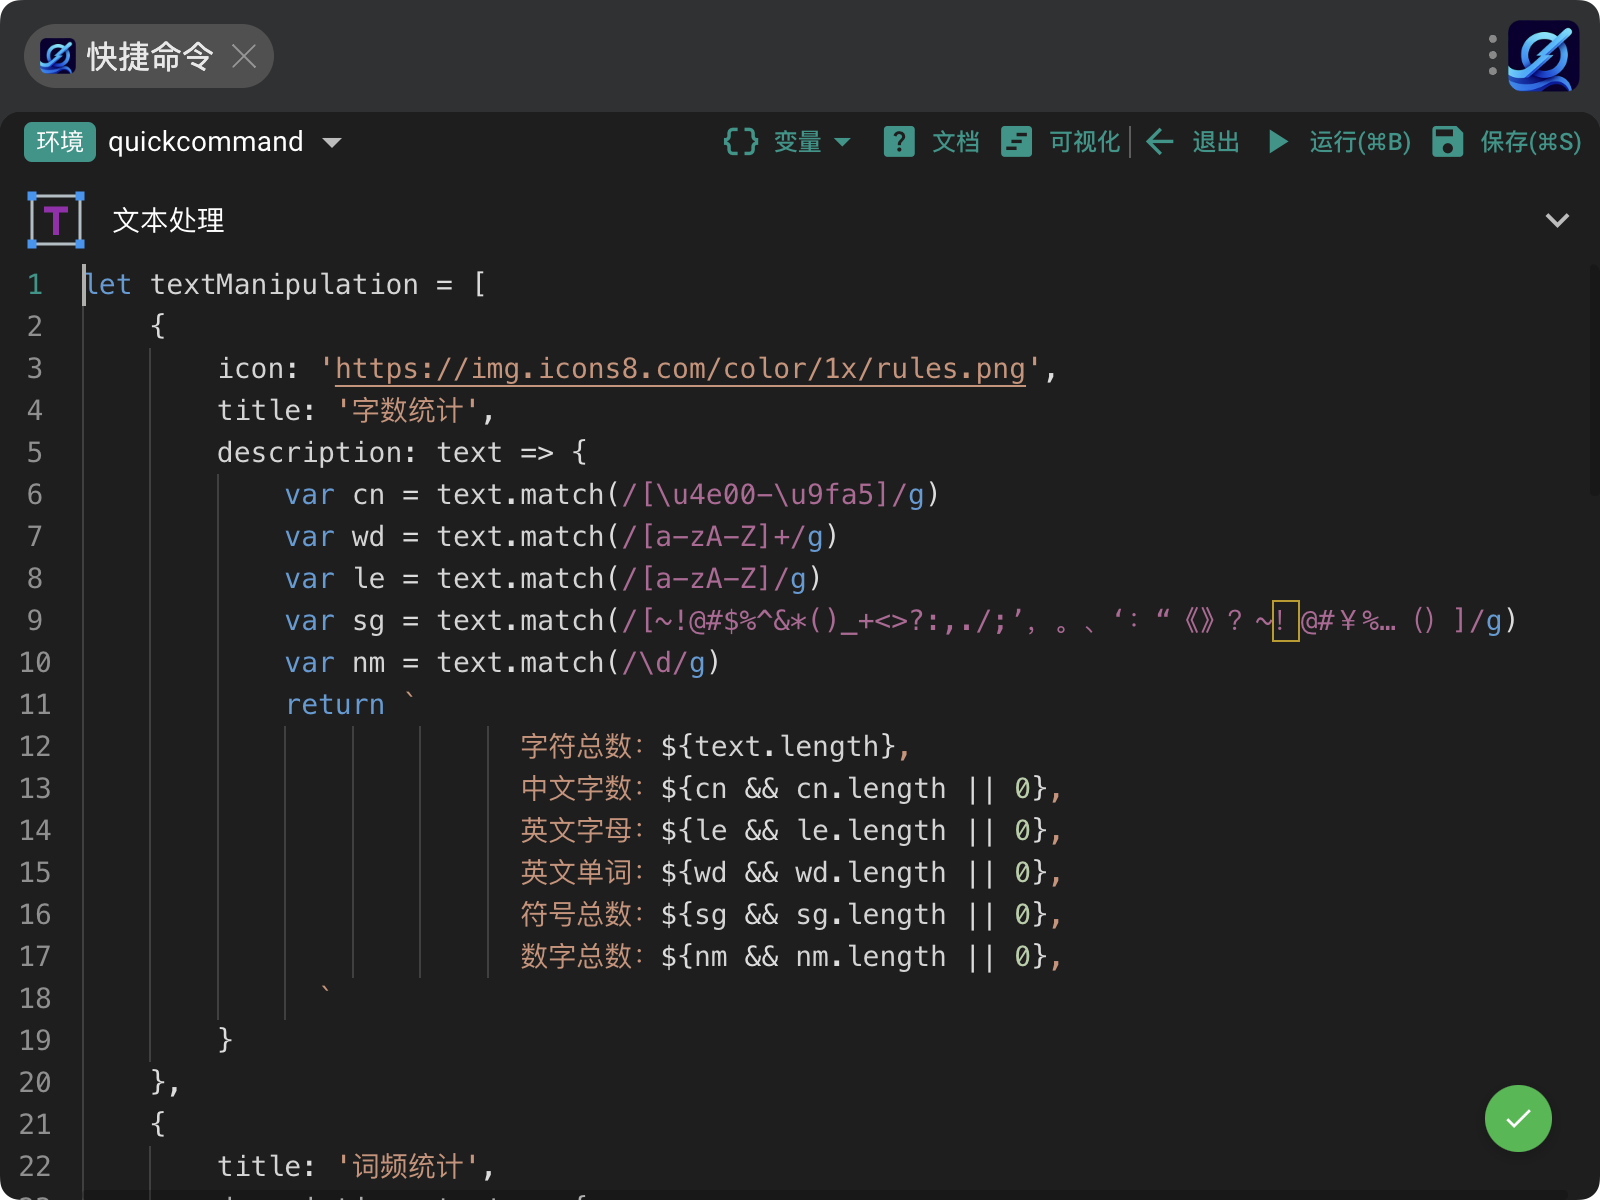The height and width of the screenshot is (1200, 1600).
Task: Click the play triangle run icon
Action: point(1278,142)
